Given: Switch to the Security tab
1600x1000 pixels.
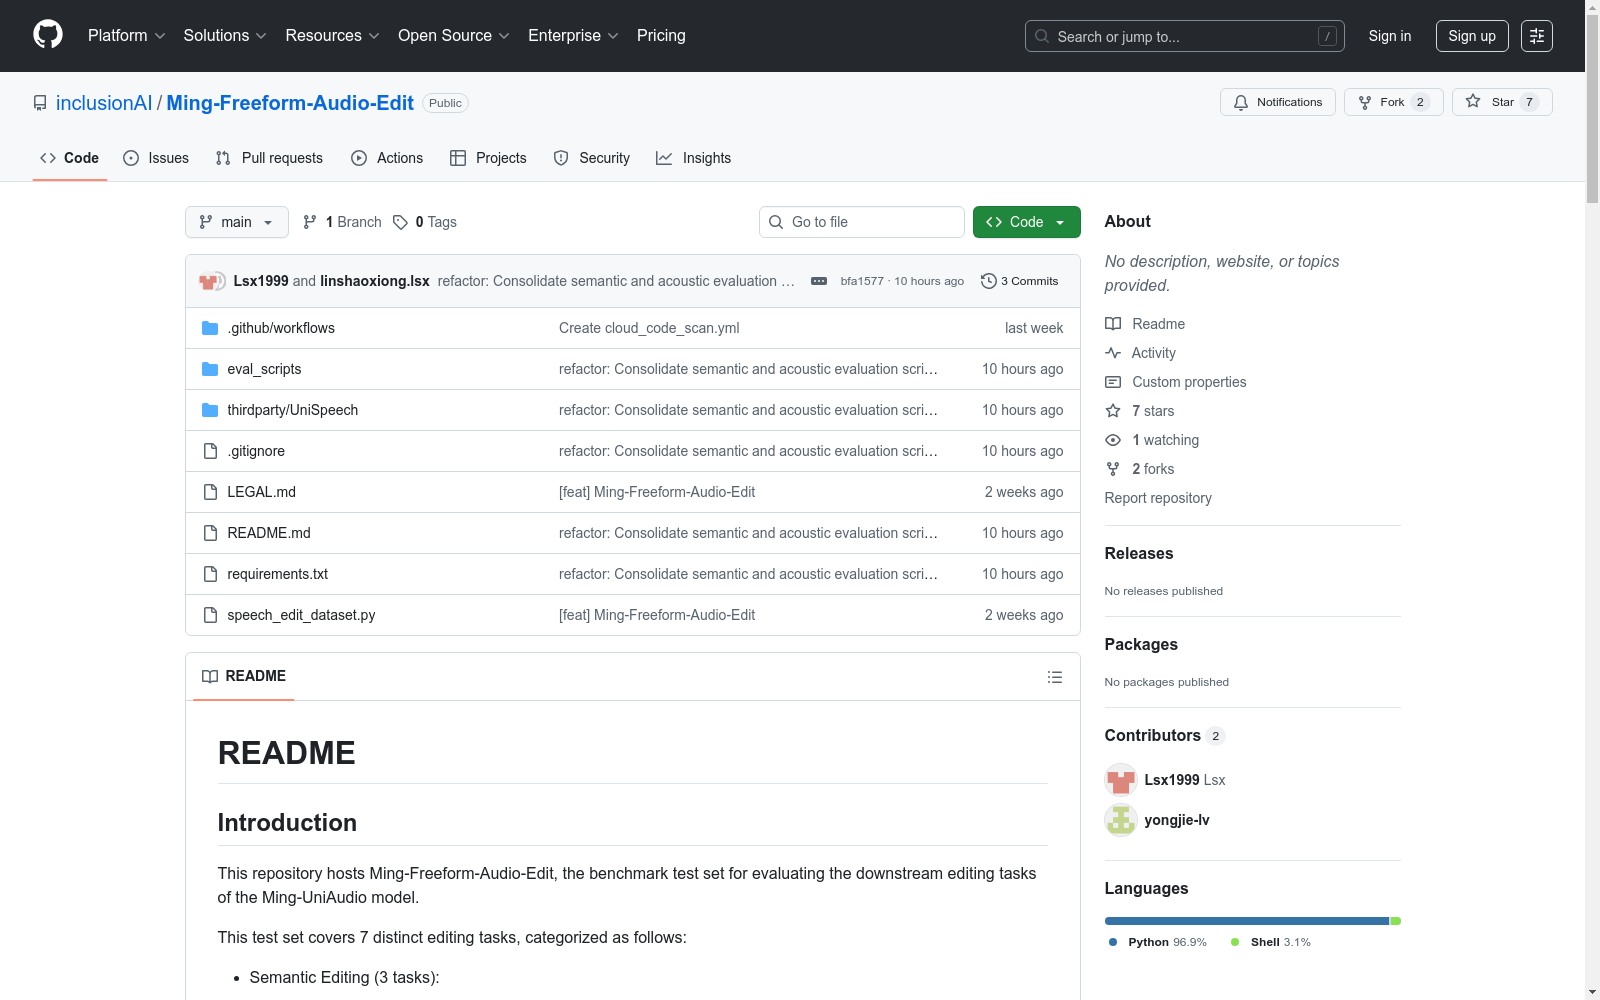Looking at the screenshot, I should pos(592,158).
